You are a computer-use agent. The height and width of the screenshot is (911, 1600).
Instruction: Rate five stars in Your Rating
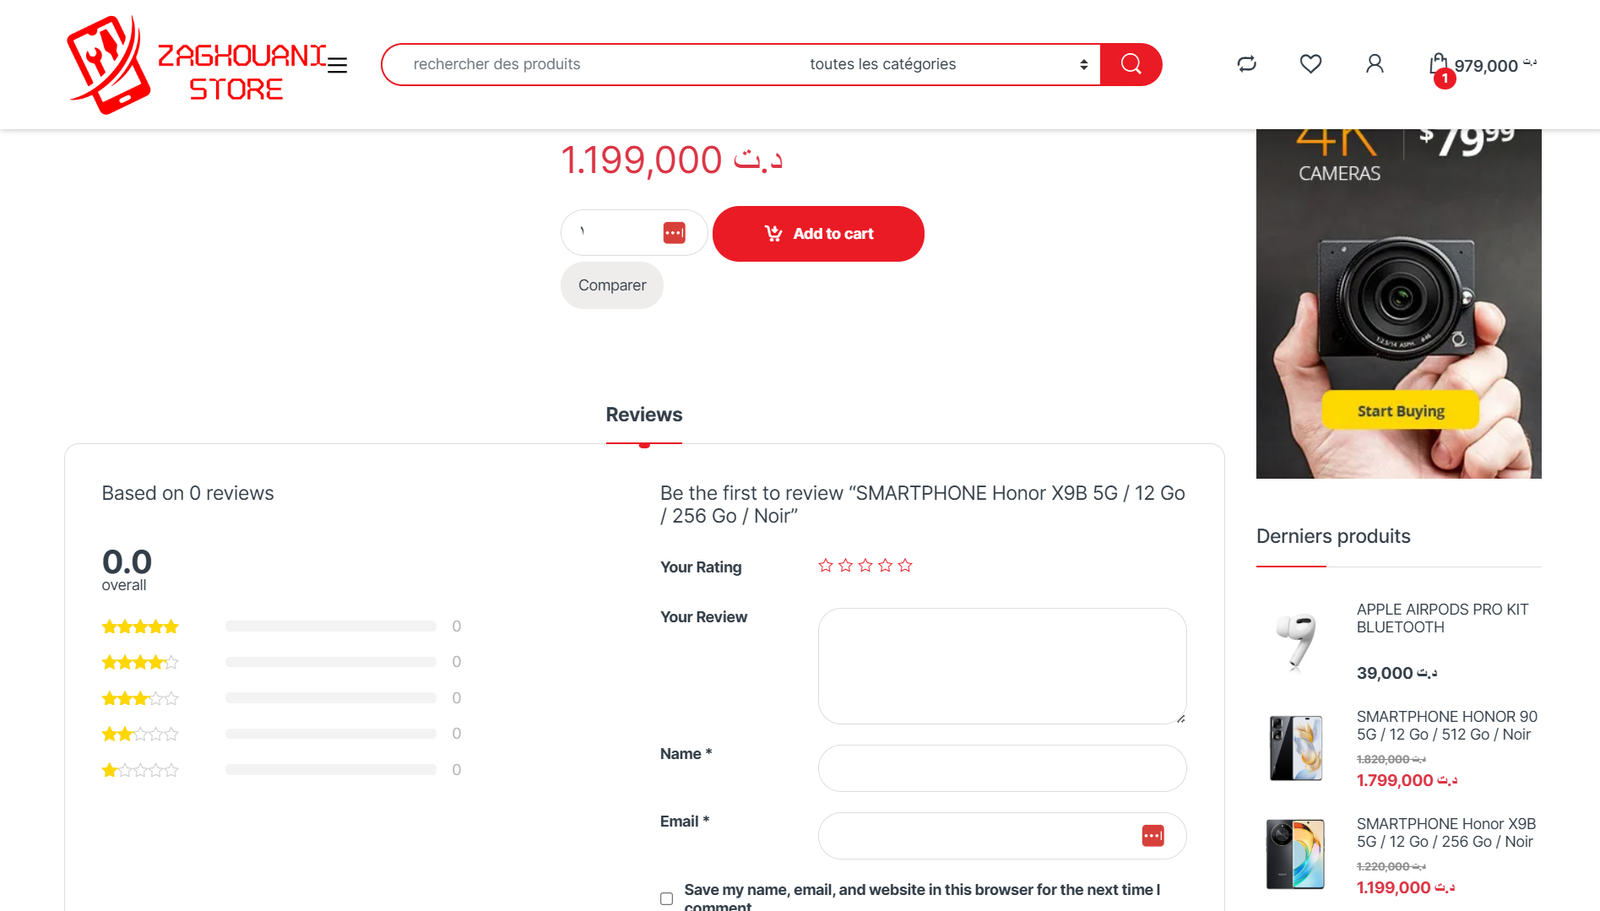[905, 566]
